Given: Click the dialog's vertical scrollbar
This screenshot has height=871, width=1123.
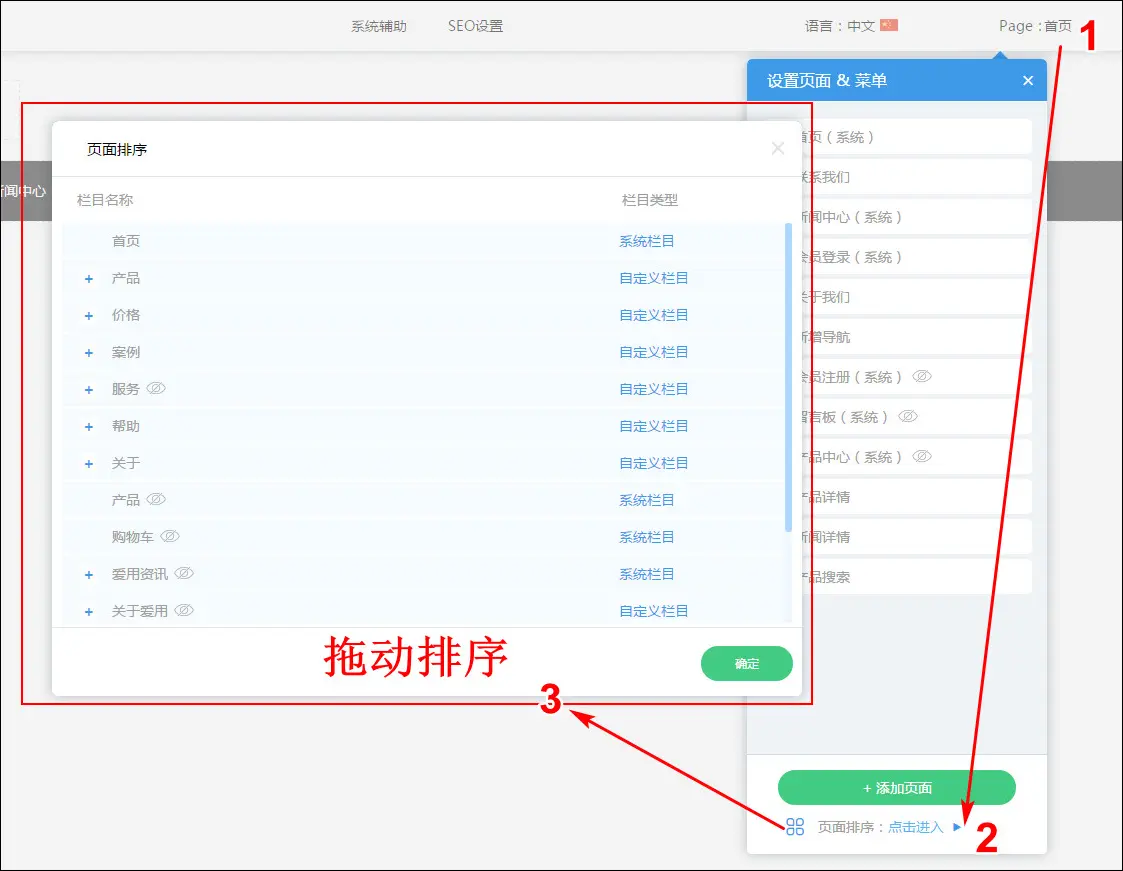Looking at the screenshot, I should tap(788, 380).
